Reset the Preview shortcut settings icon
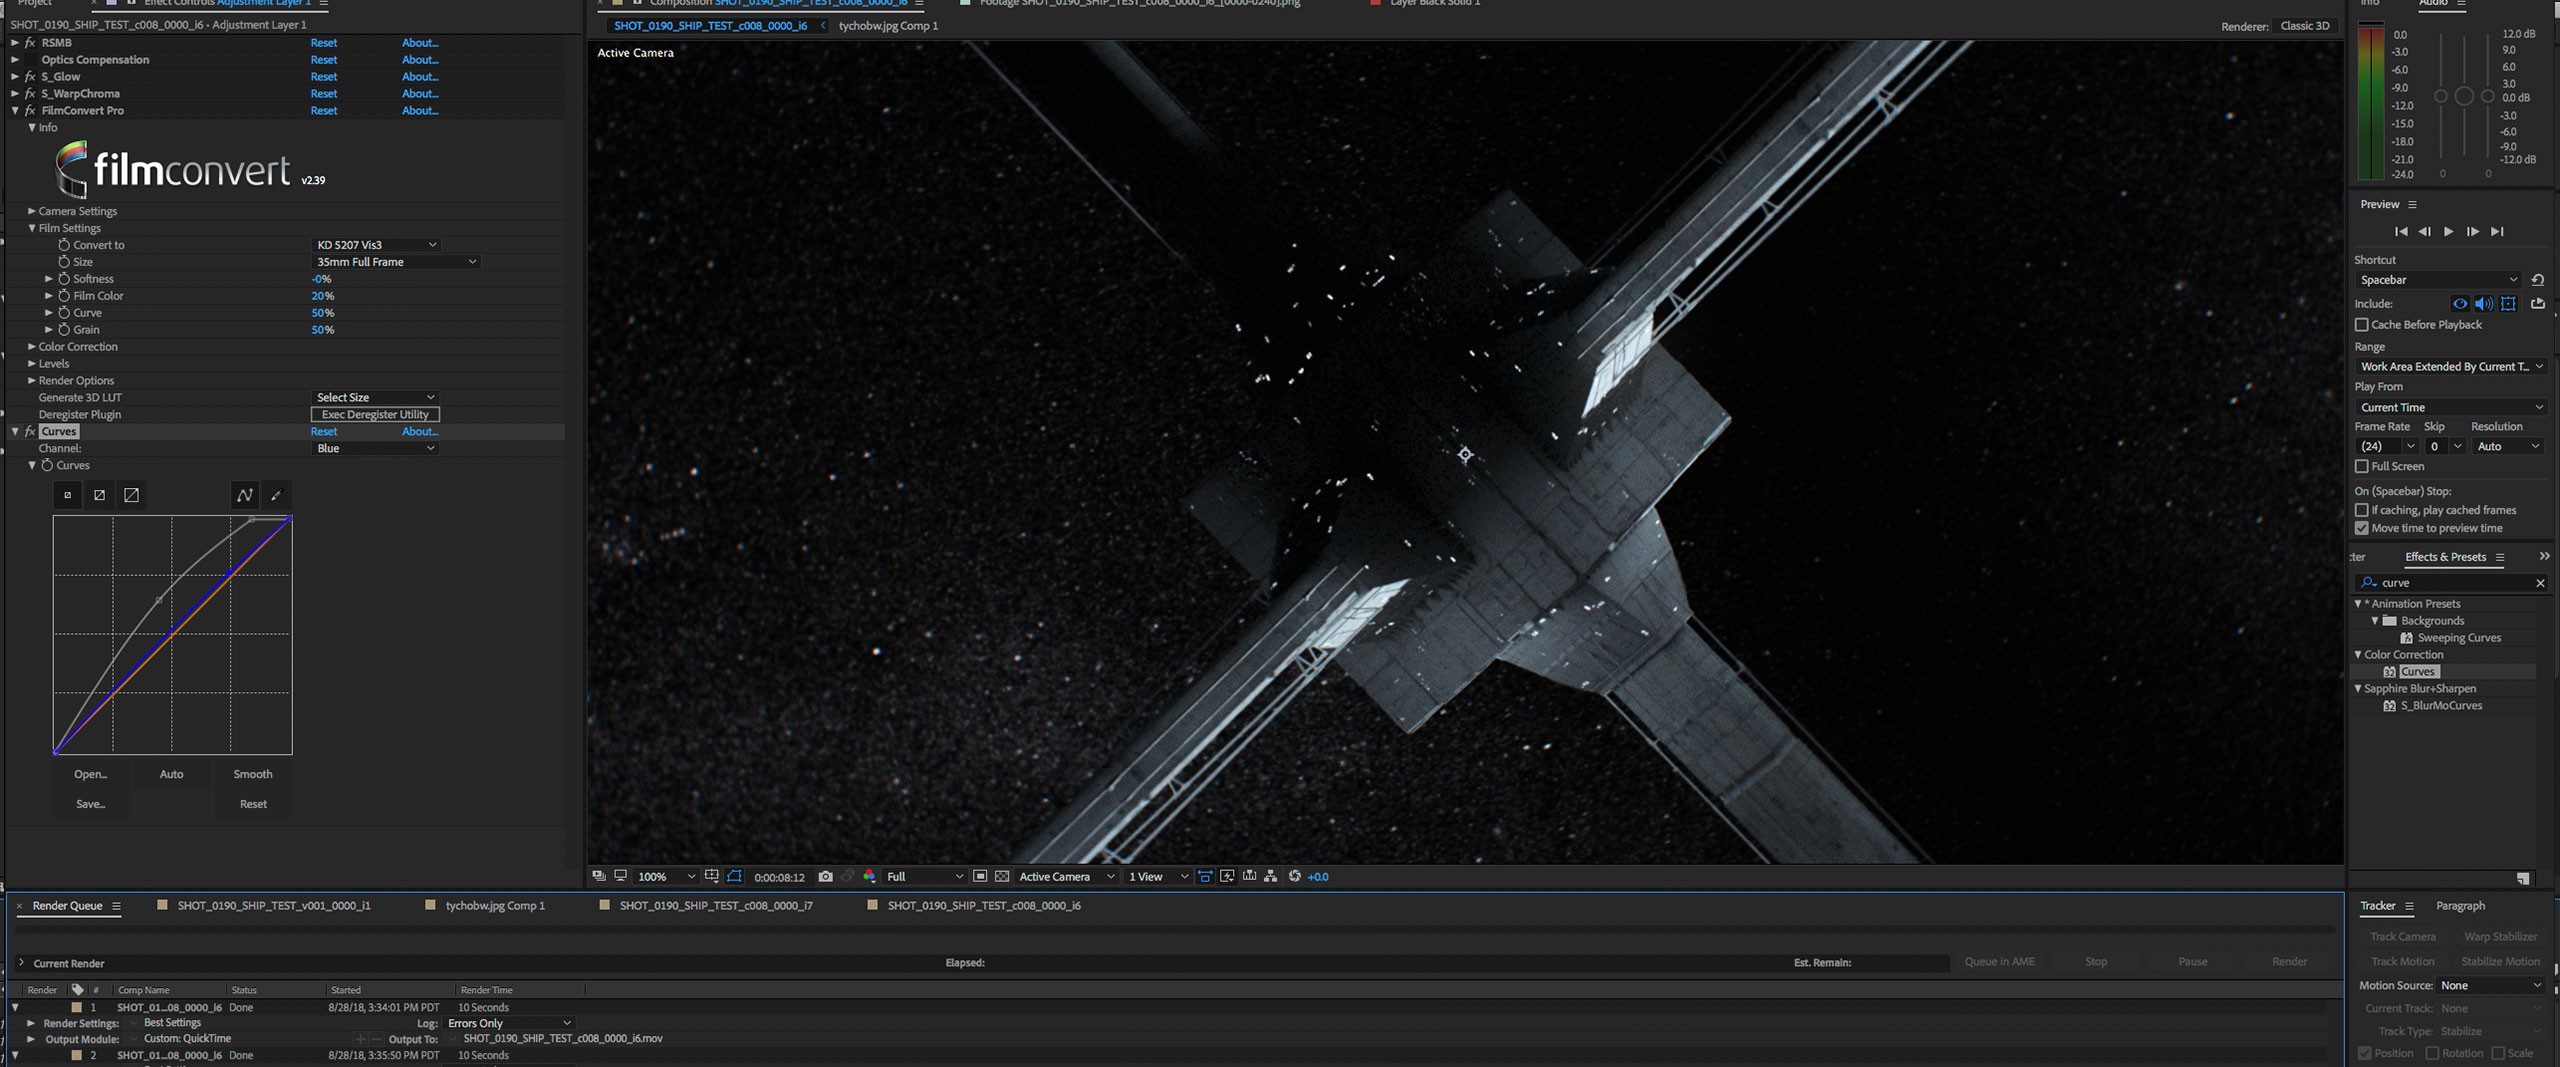The height and width of the screenshot is (1067, 2560). click(x=2538, y=280)
